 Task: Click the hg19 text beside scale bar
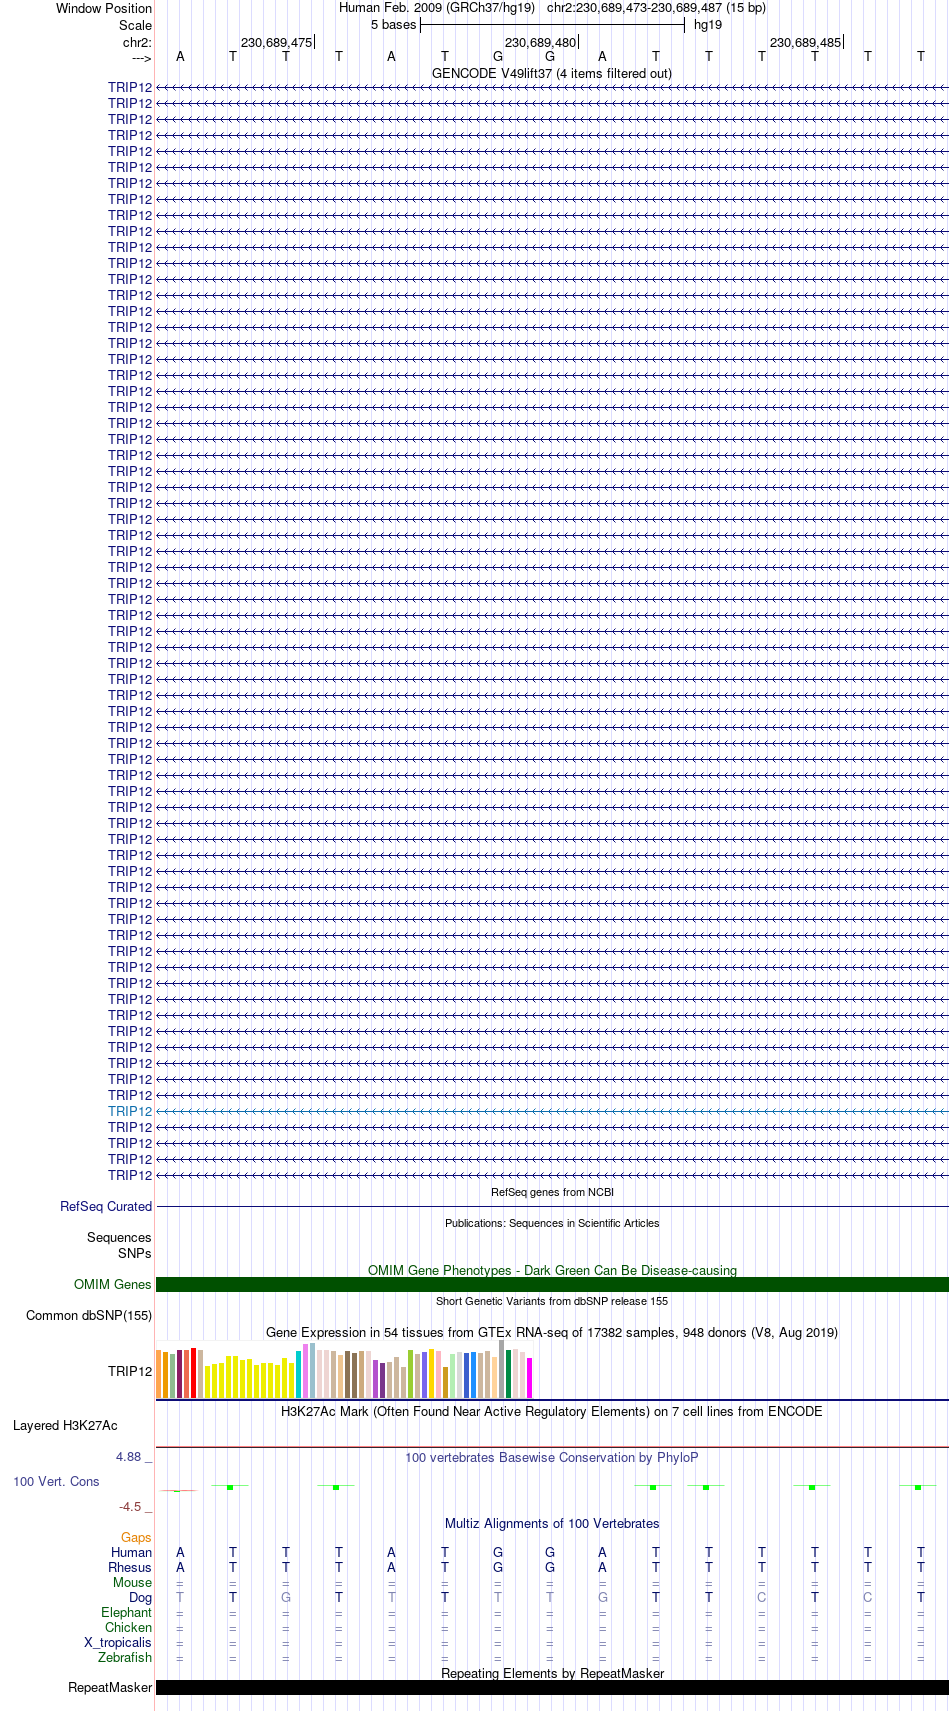pos(708,25)
